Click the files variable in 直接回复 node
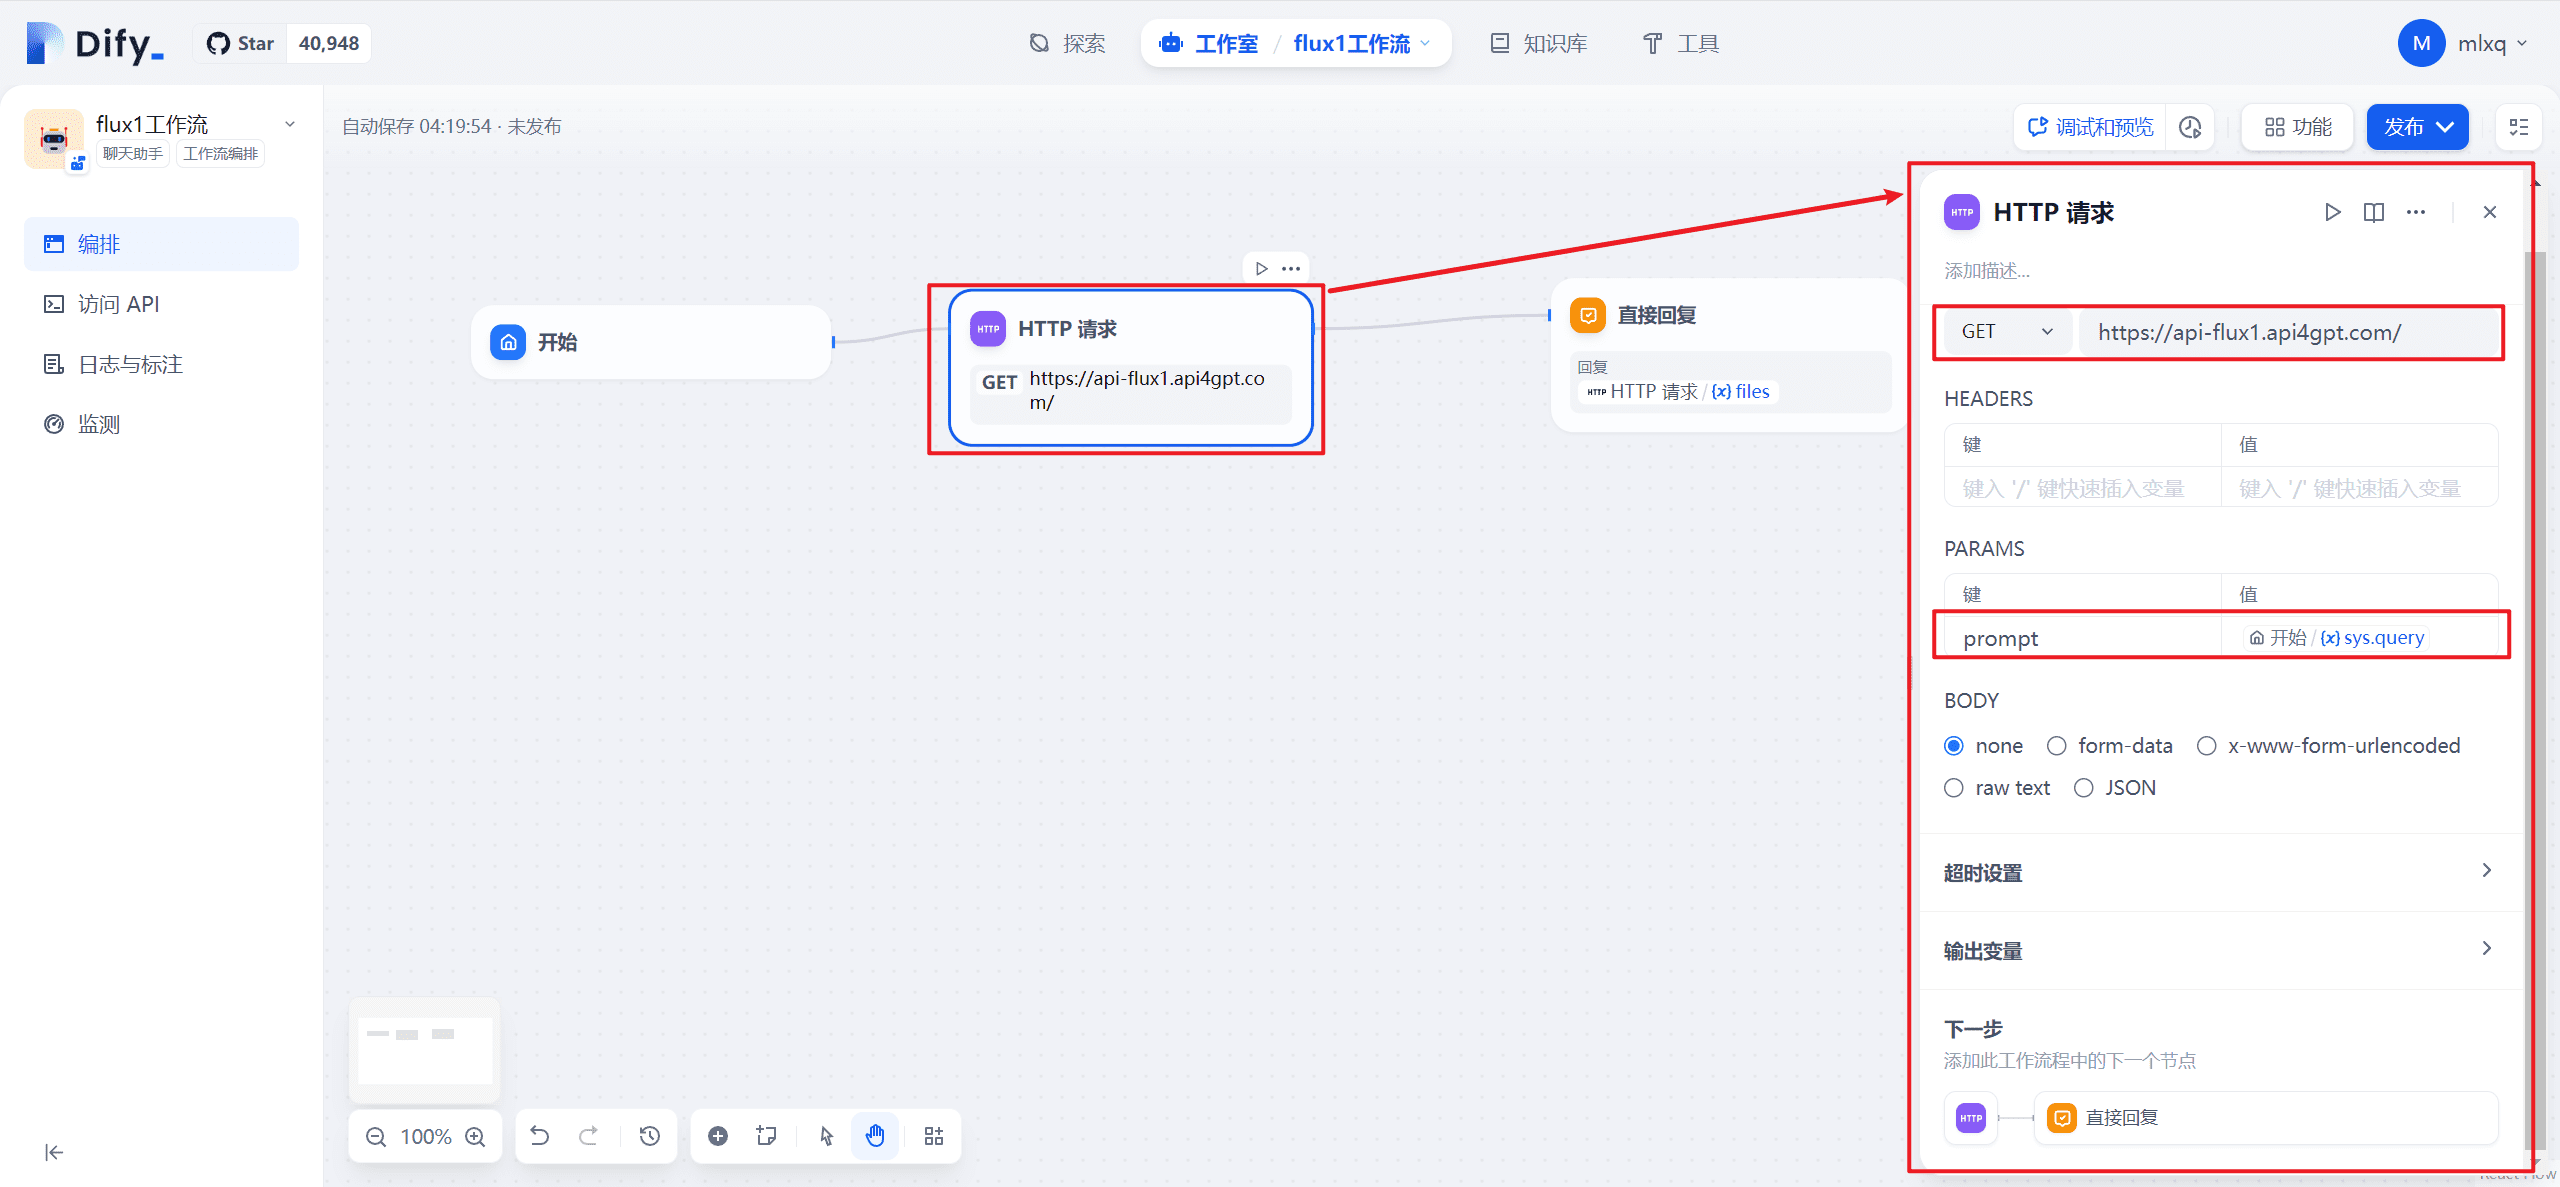2560x1187 pixels. click(x=1741, y=391)
